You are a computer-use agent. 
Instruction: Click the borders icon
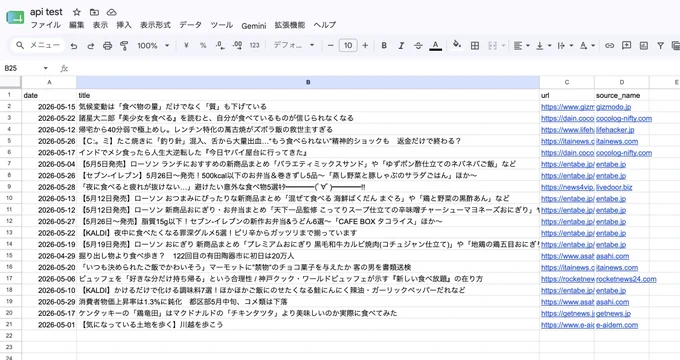pos(475,46)
